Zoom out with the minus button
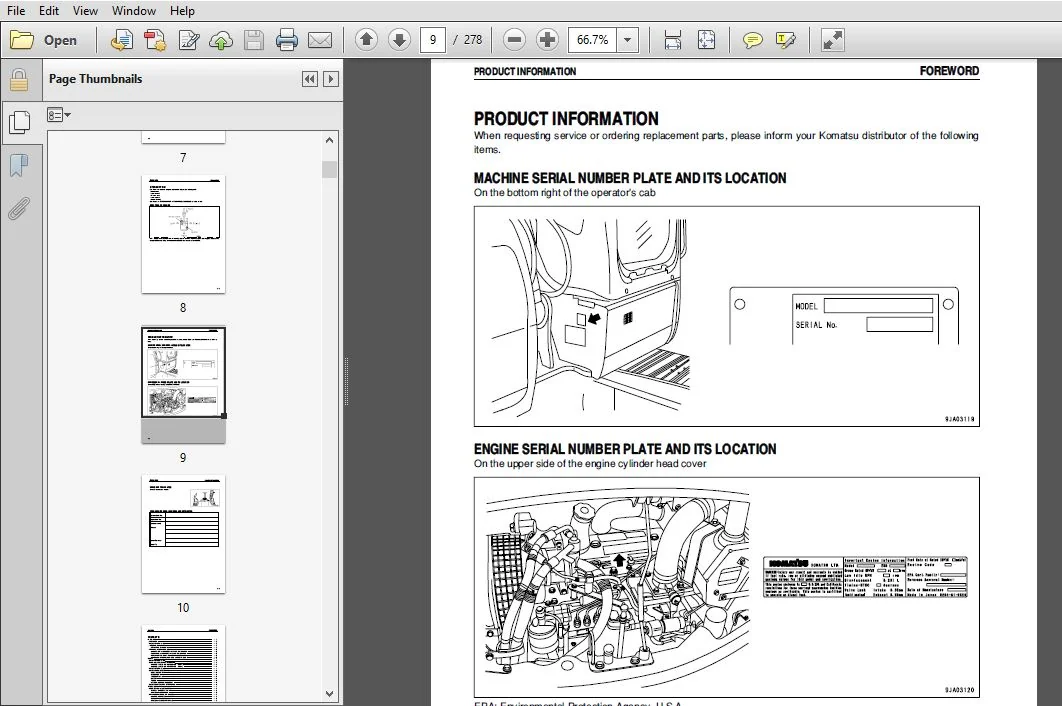 (514, 40)
